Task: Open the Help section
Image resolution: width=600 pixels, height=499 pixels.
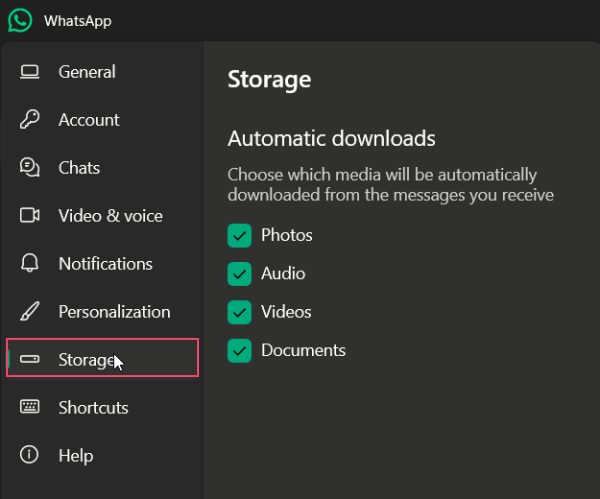Action: 103,455
